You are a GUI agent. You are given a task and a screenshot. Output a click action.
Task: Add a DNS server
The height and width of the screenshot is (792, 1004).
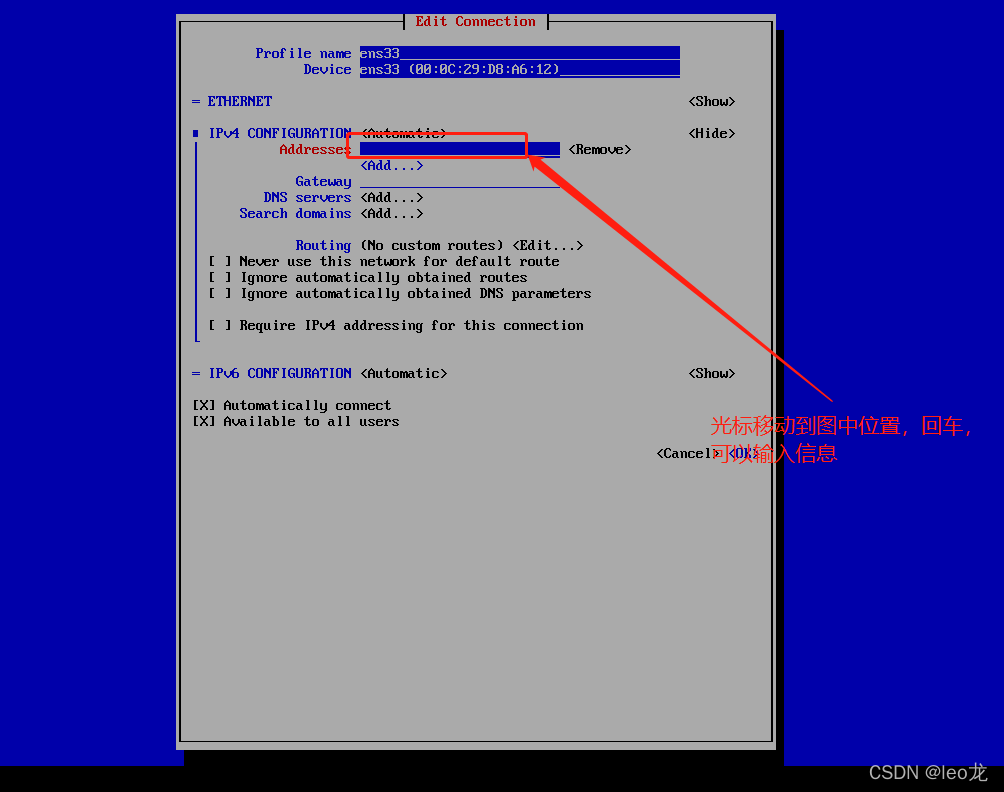(391, 197)
